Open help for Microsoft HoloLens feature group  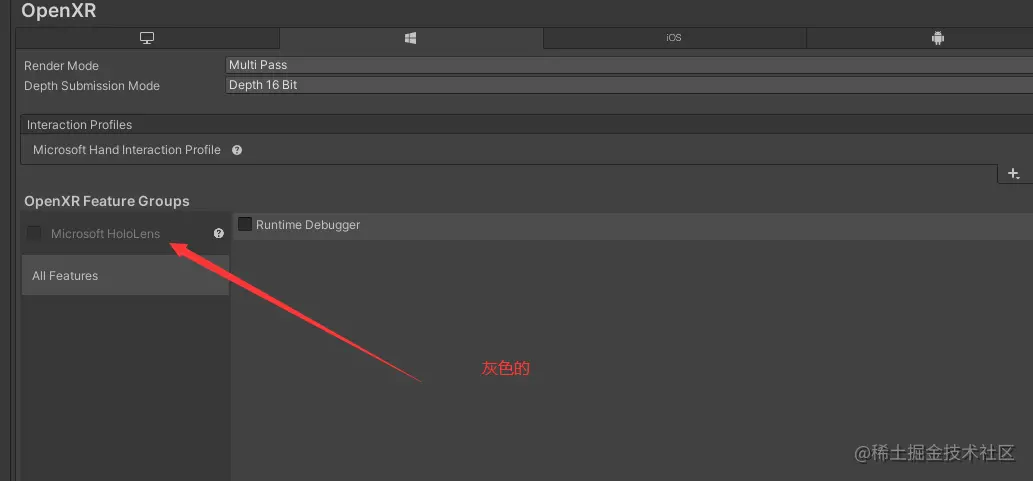[x=219, y=233]
